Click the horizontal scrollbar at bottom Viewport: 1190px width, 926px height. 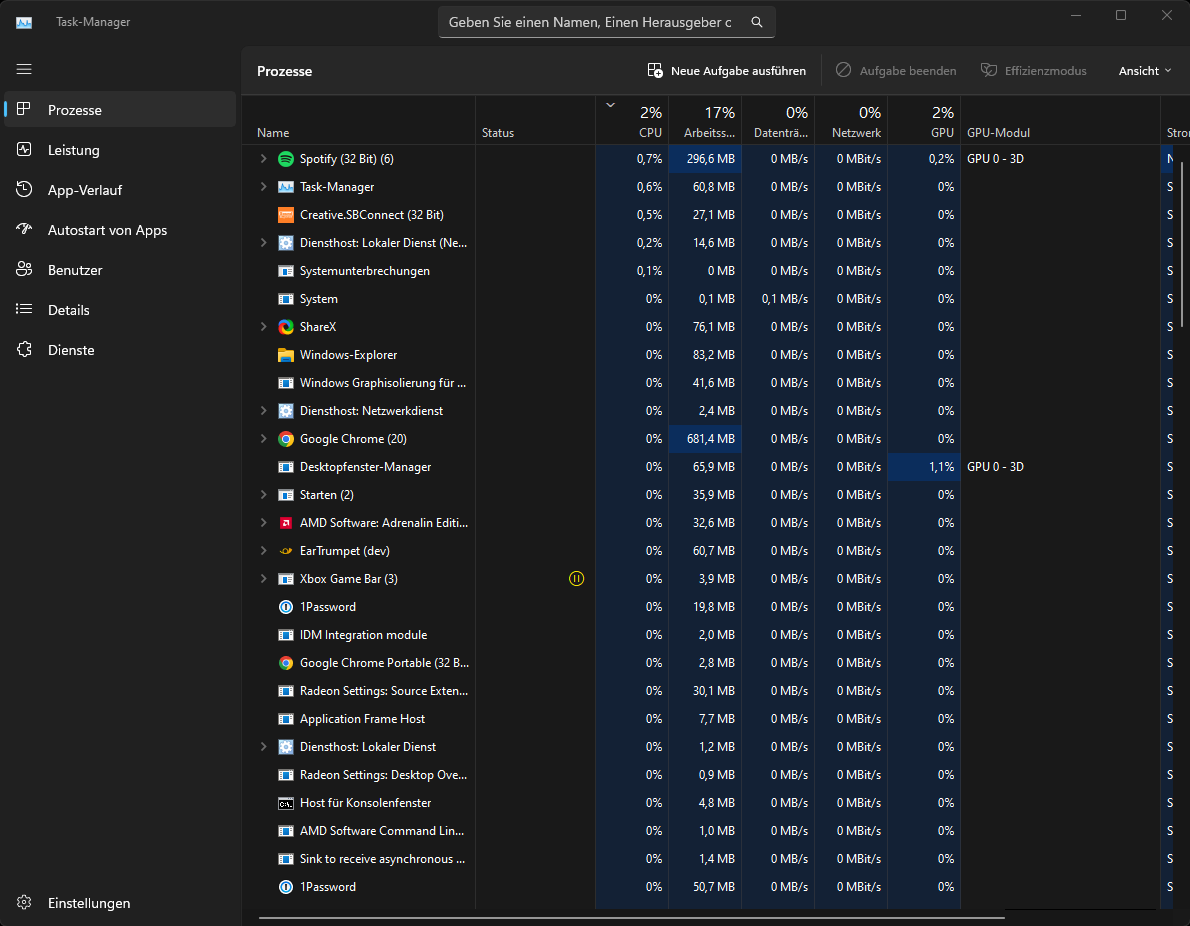click(x=631, y=918)
